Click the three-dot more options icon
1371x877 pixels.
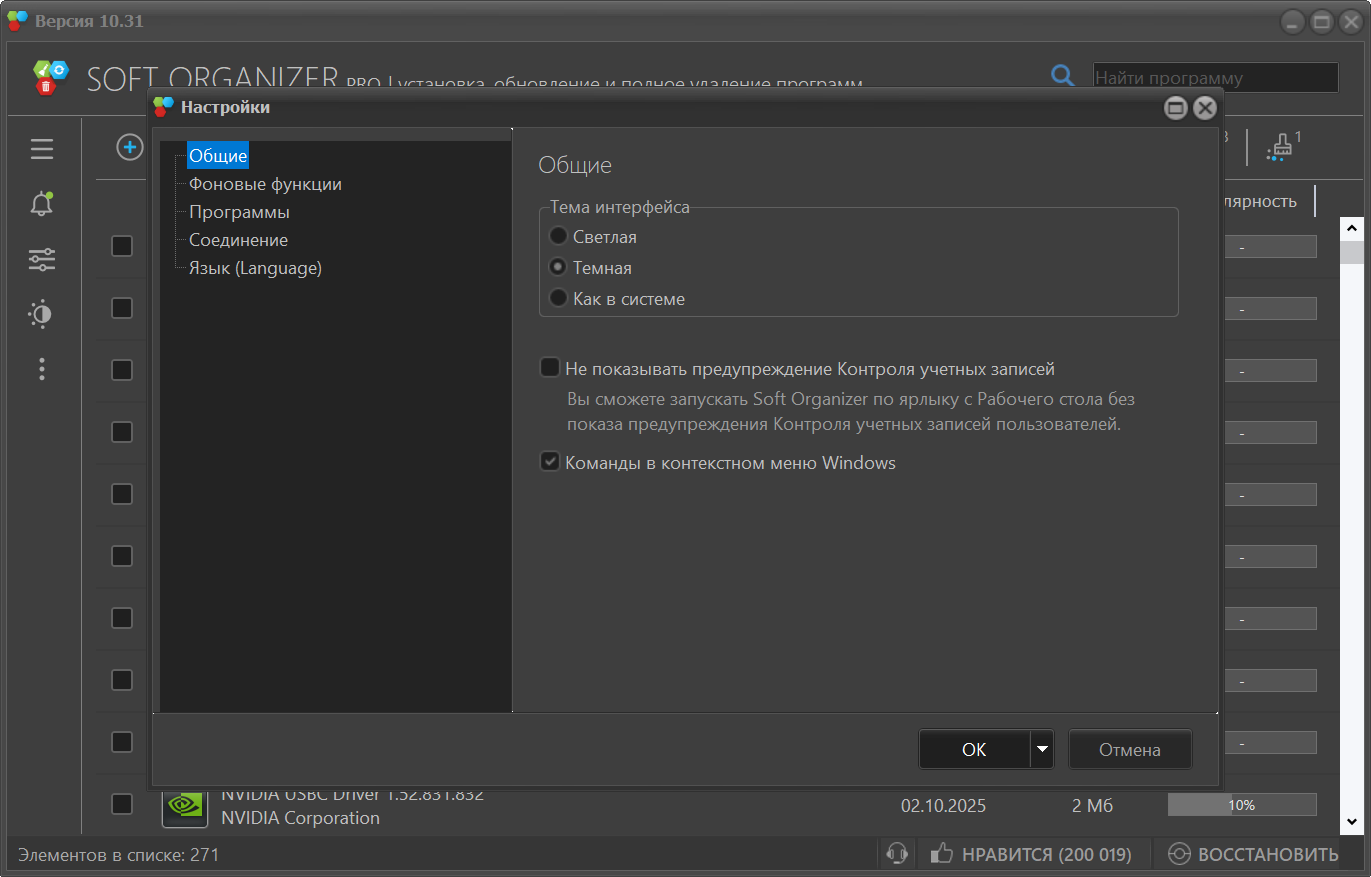pyautogui.click(x=41, y=370)
